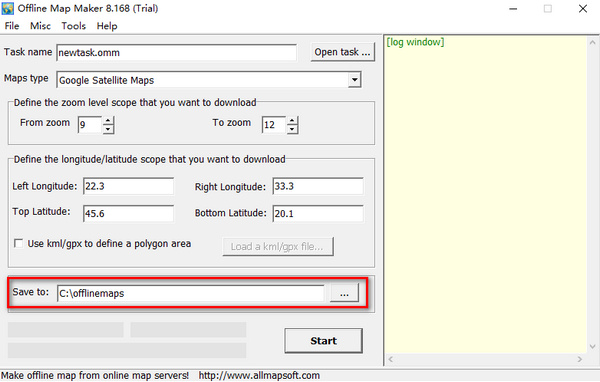Screen dimensions: 600x382
Task: Click the Save to path field
Action: [x=191, y=293]
